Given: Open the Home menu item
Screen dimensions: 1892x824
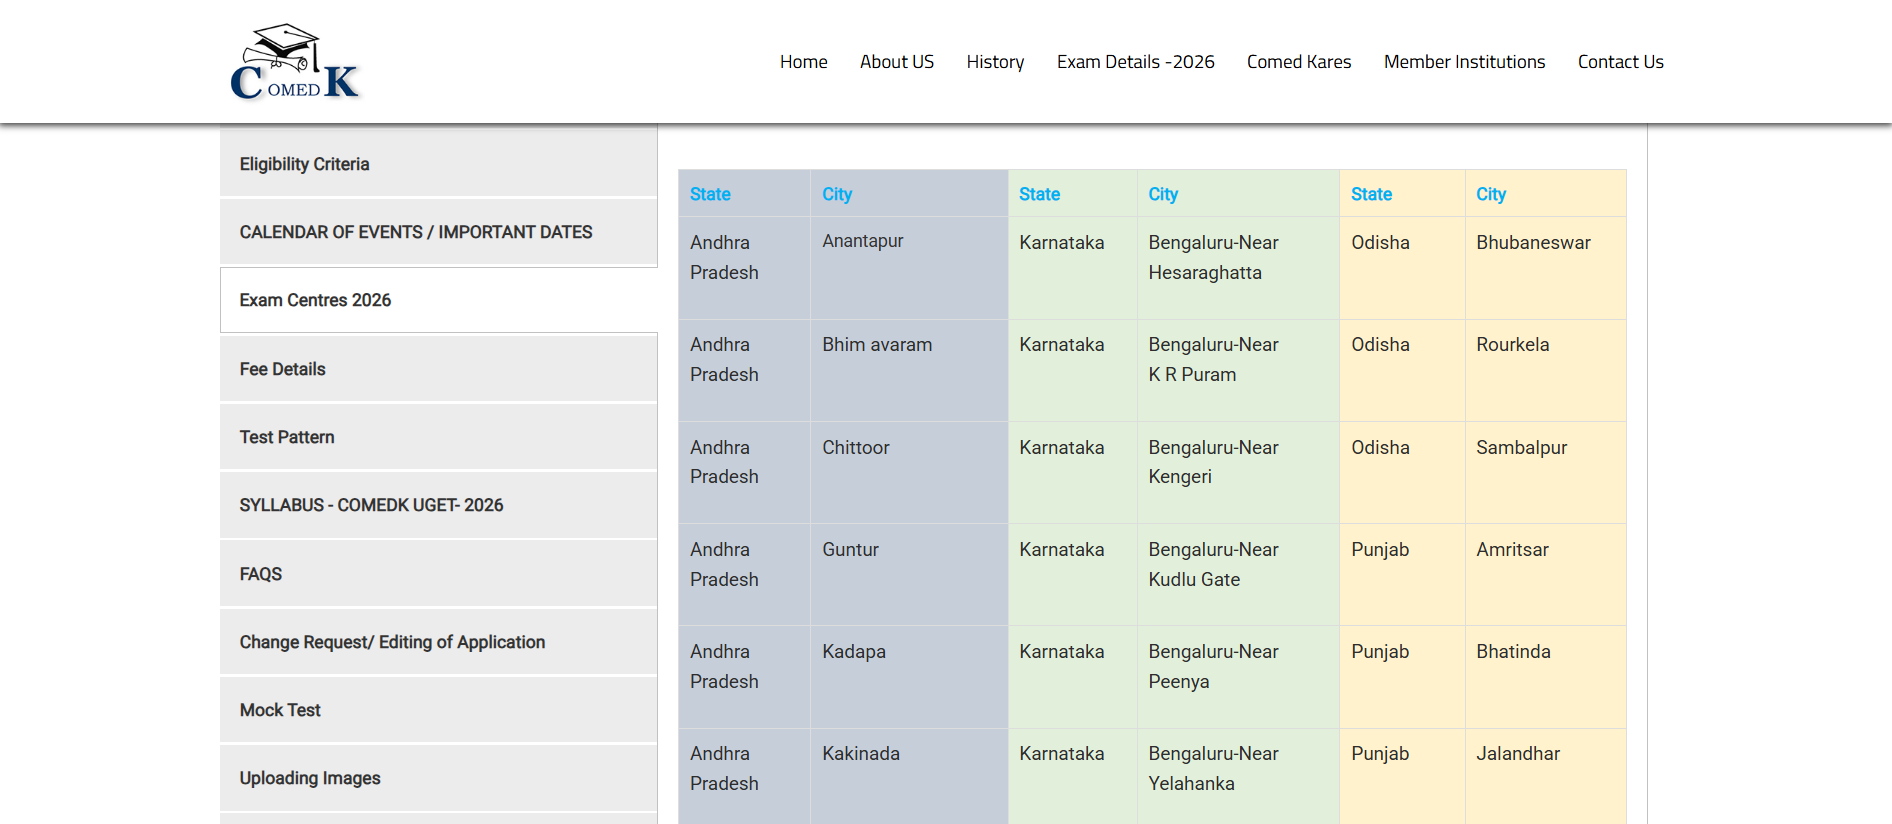Looking at the screenshot, I should pyautogui.click(x=803, y=62).
